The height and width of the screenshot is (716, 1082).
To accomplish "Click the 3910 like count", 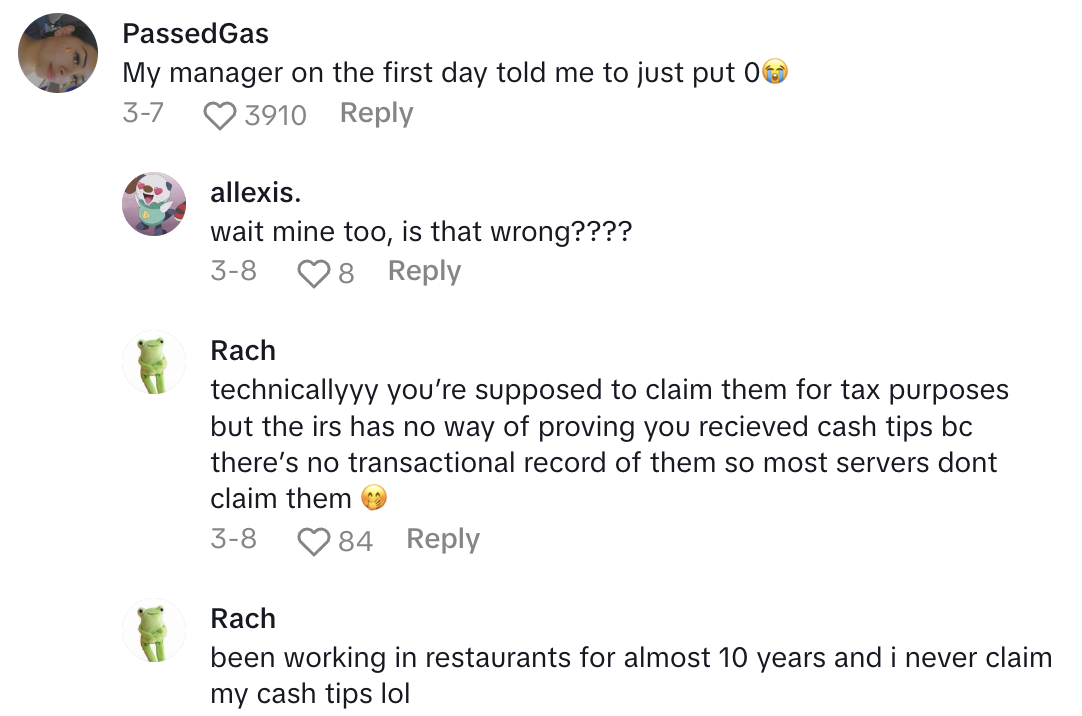I will coord(275,116).
